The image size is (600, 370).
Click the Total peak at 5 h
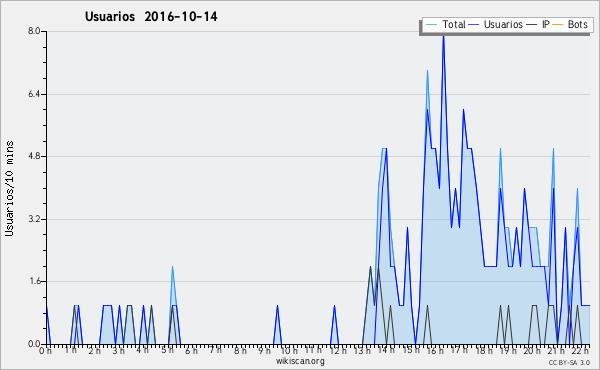[173, 268]
